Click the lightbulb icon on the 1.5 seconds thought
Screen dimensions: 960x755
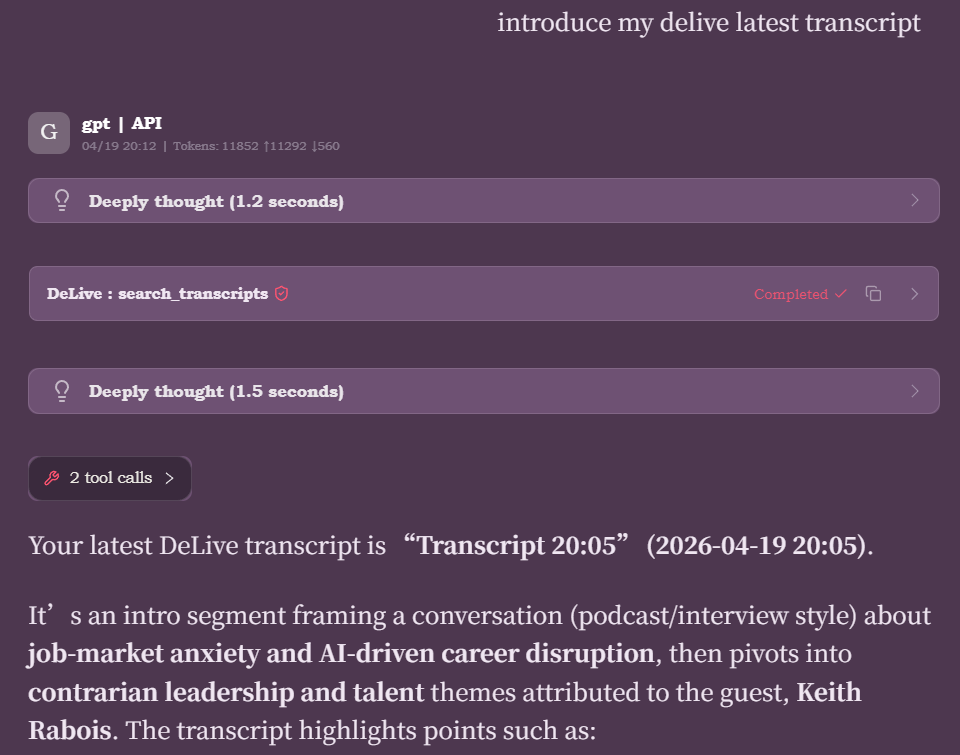click(x=62, y=390)
